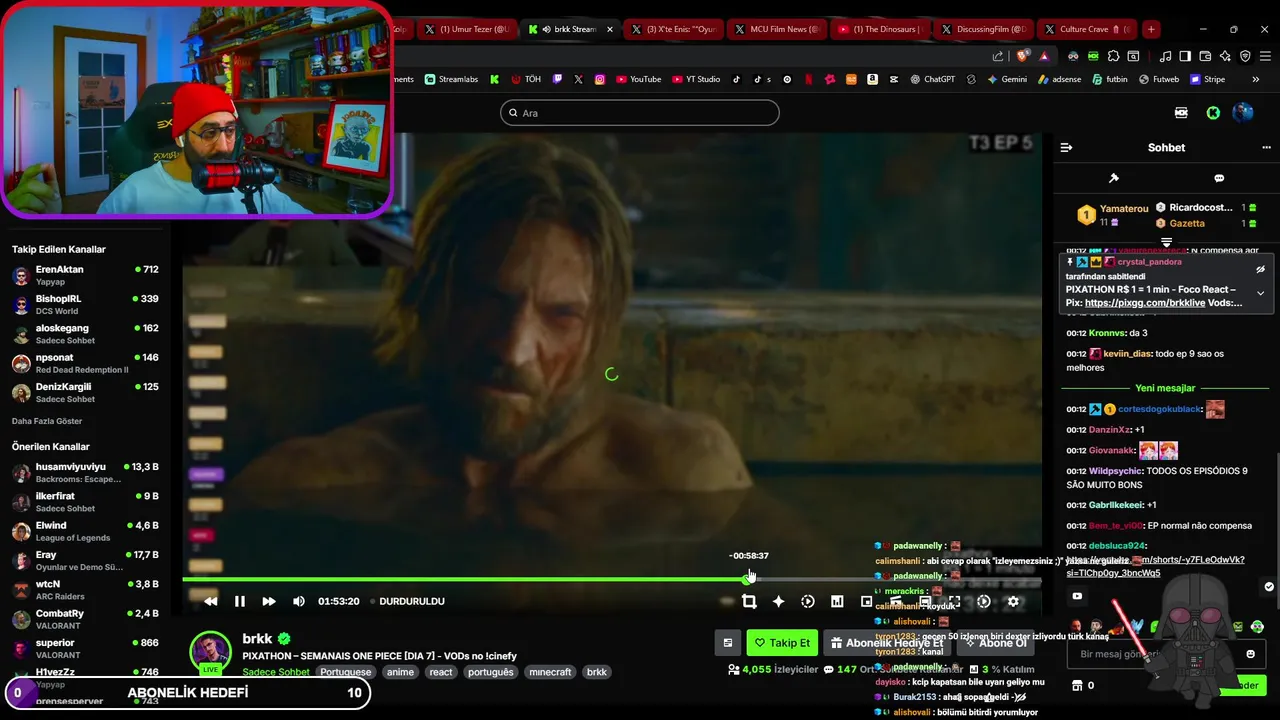Open husamviyuviyu recommended channel
Viewport: 1280px width, 720px height.
[85, 472]
